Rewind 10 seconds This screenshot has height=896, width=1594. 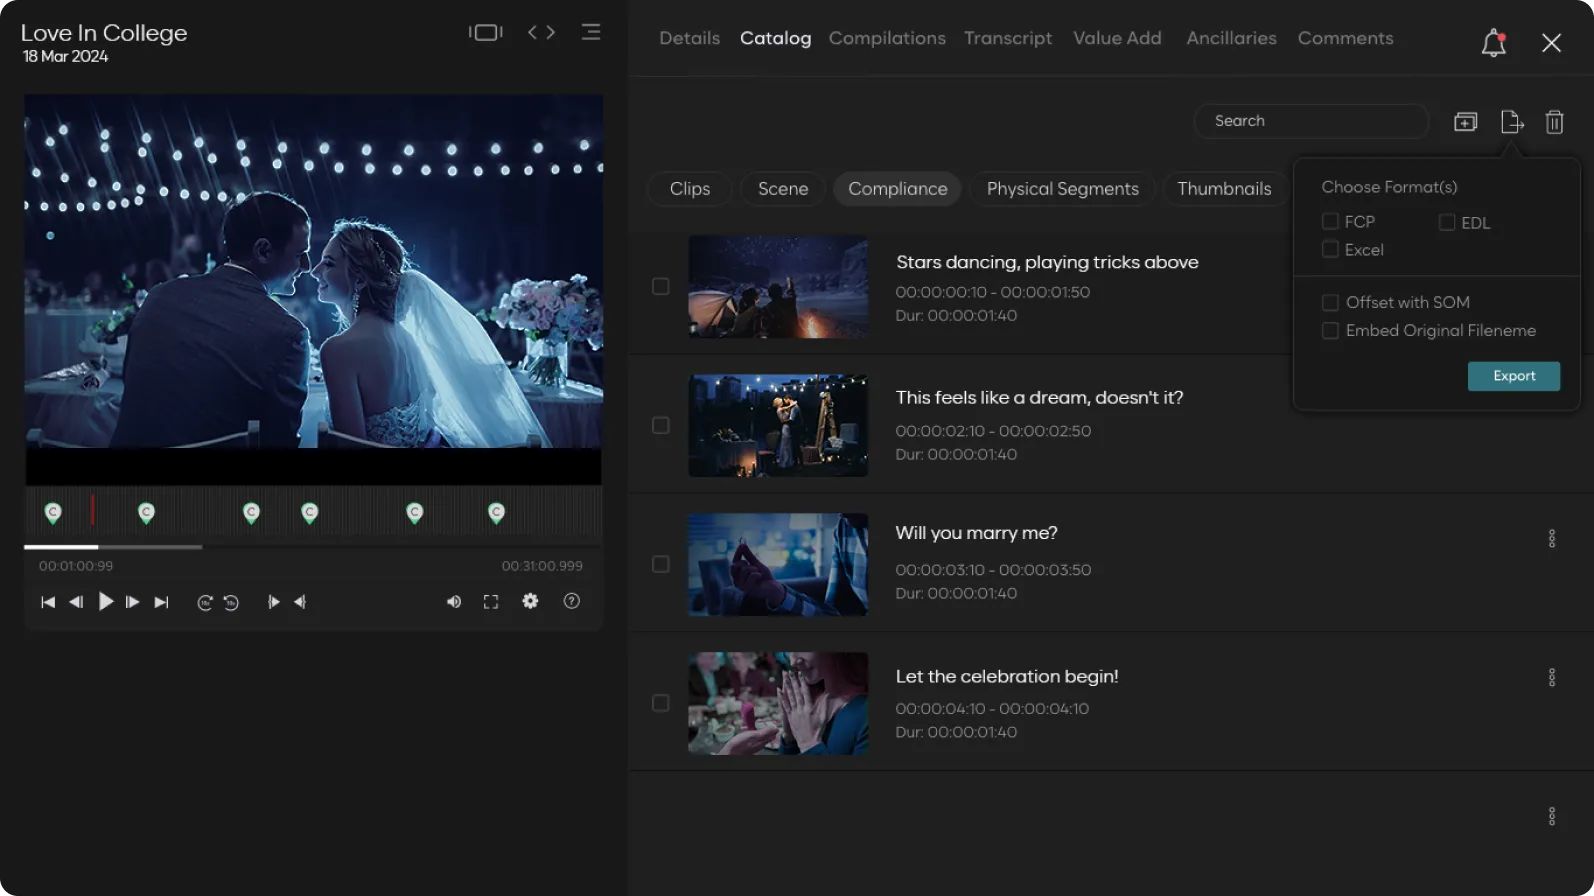click(x=231, y=602)
